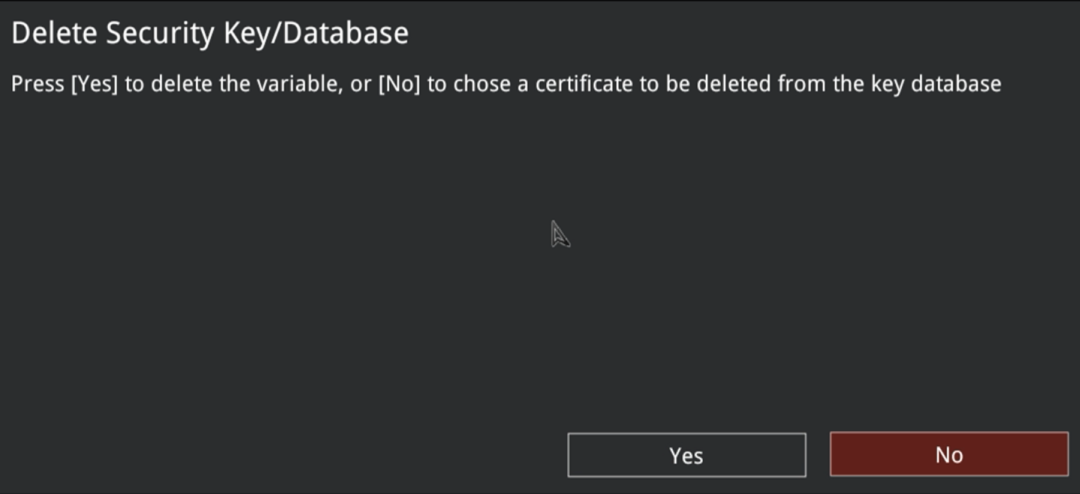Click the Delete Security Key/Database title

click(210, 33)
